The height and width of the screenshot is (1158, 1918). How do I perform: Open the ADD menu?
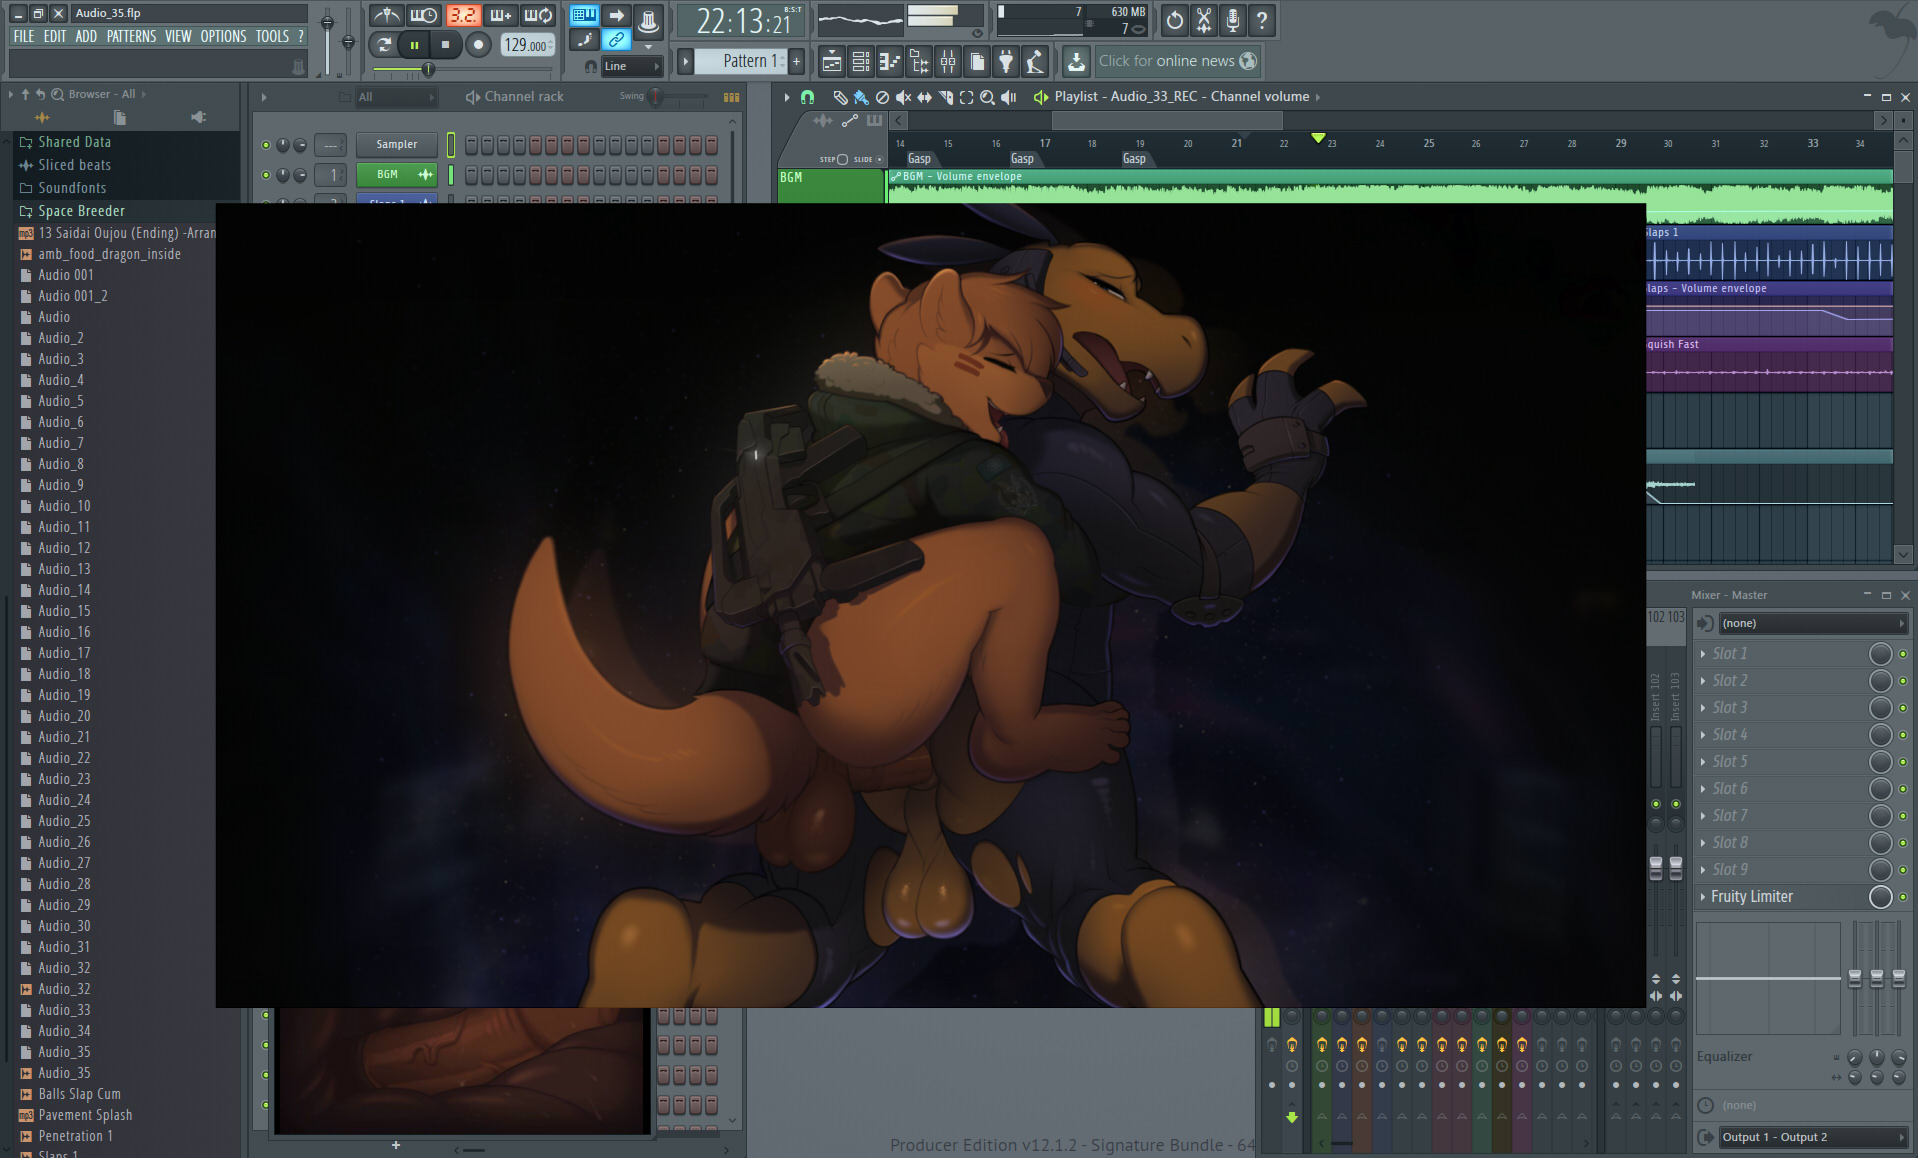[x=86, y=36]
